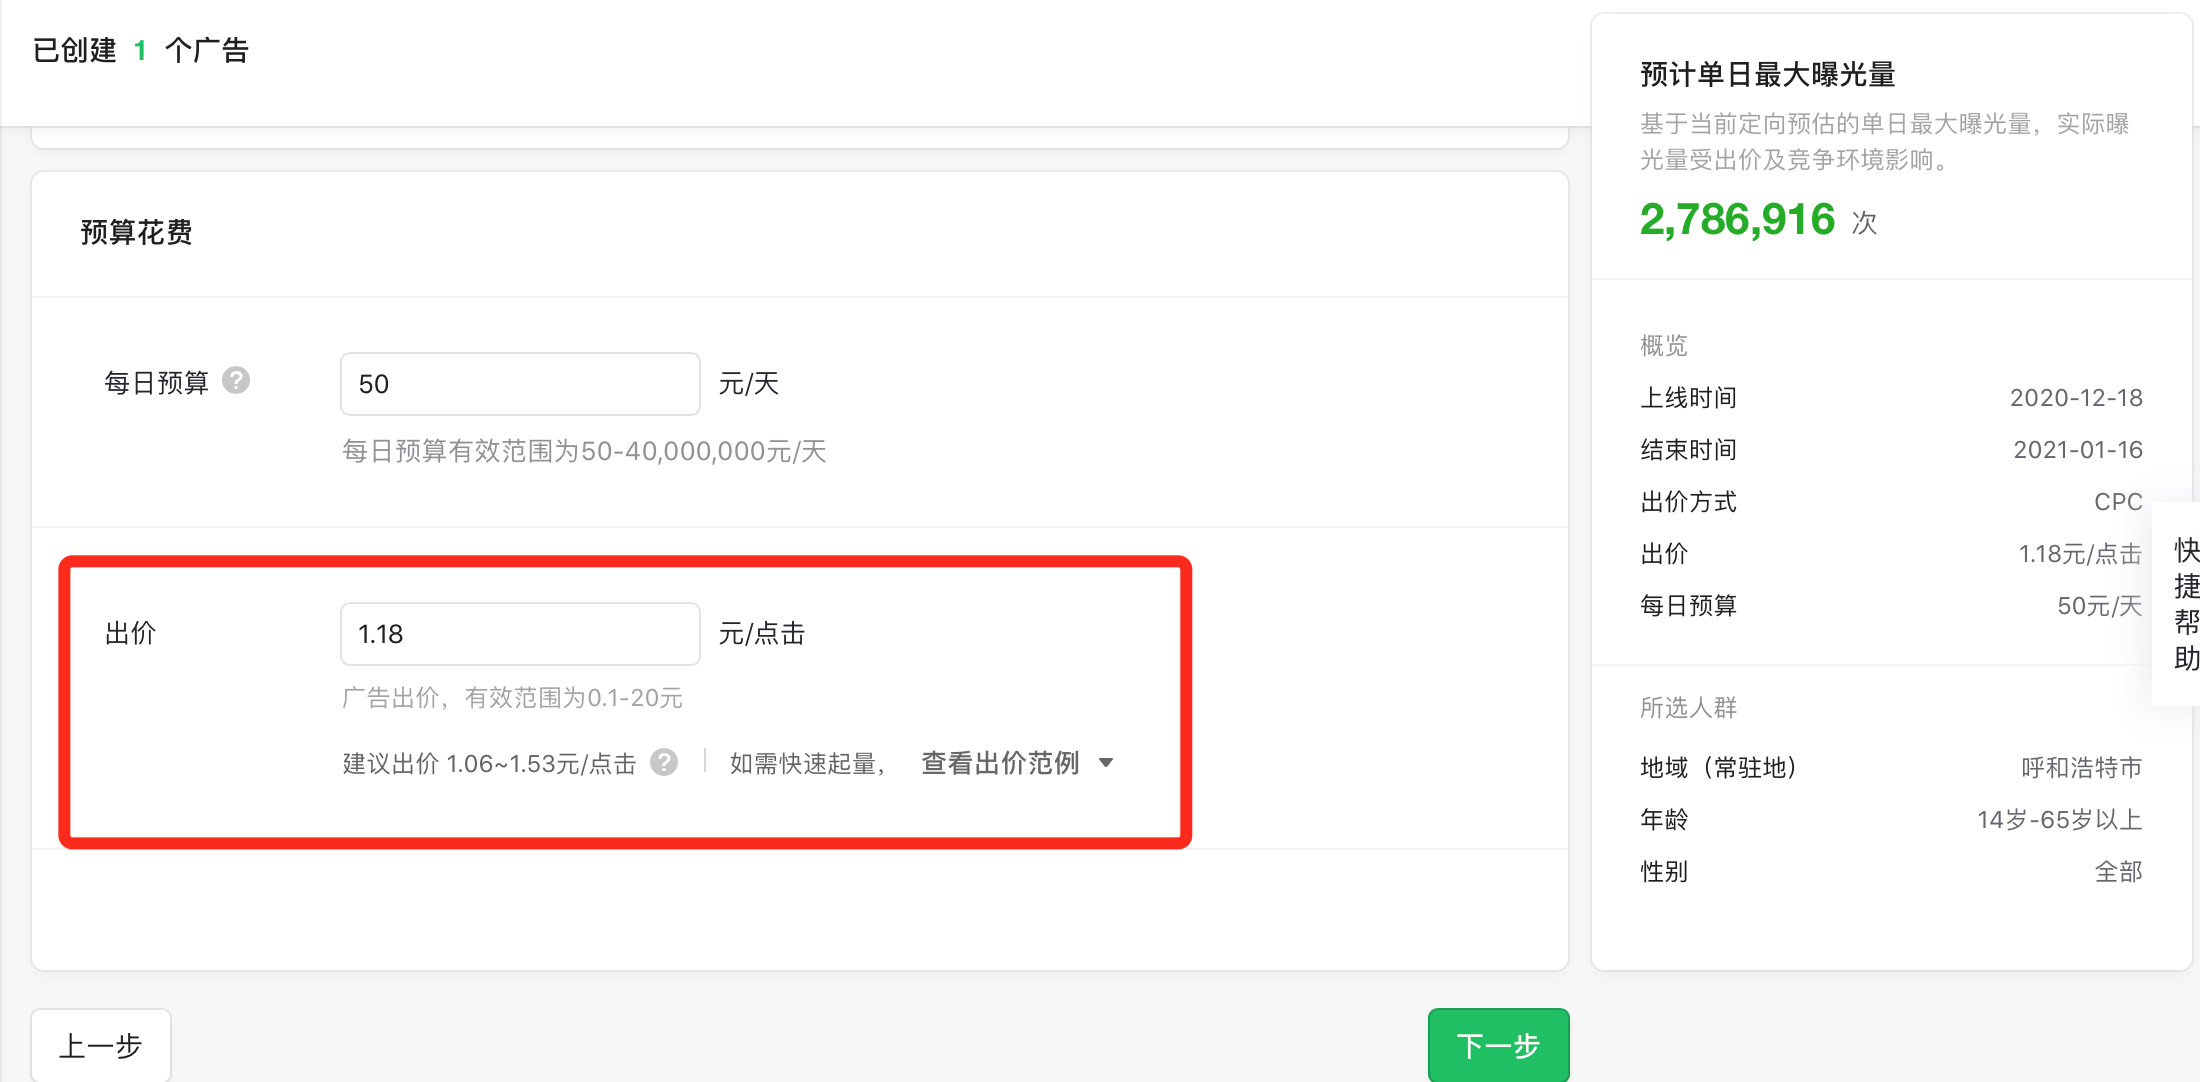Image resolution: width=2200 pixels, height=1082 pixels.
Task: Click the 2,786,916 exposure number
Action: pyautogui.click(x=1737, y=220)
